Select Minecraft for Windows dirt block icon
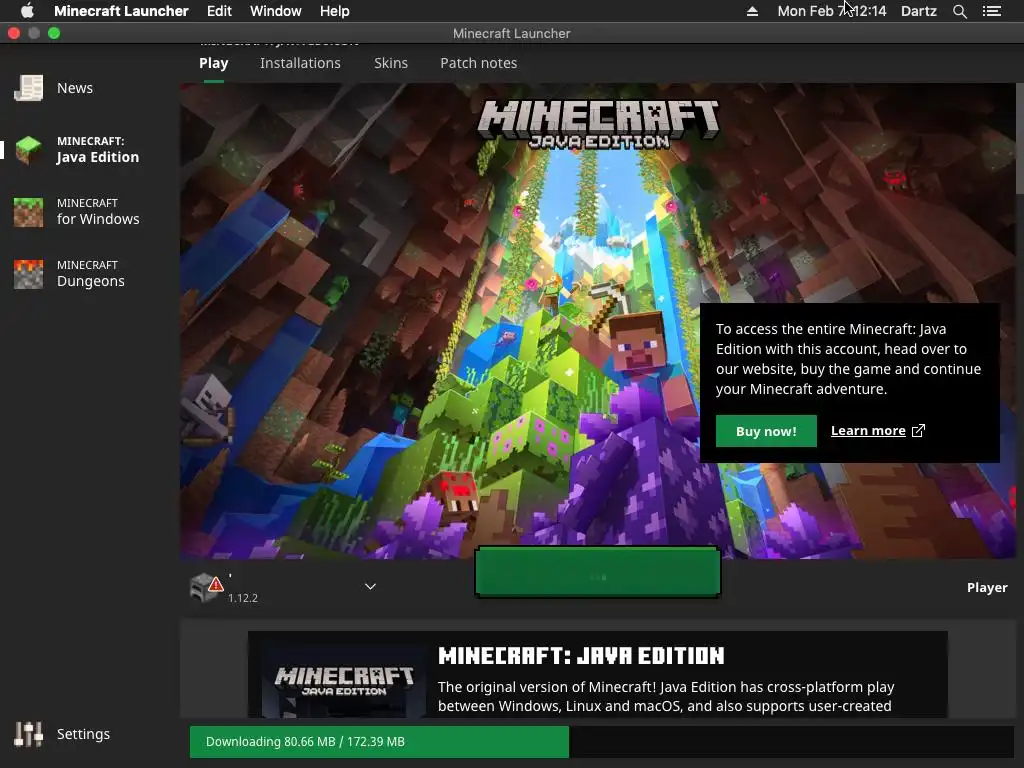The height and width of the screenshot is (768, 1024). coord(29,212)
